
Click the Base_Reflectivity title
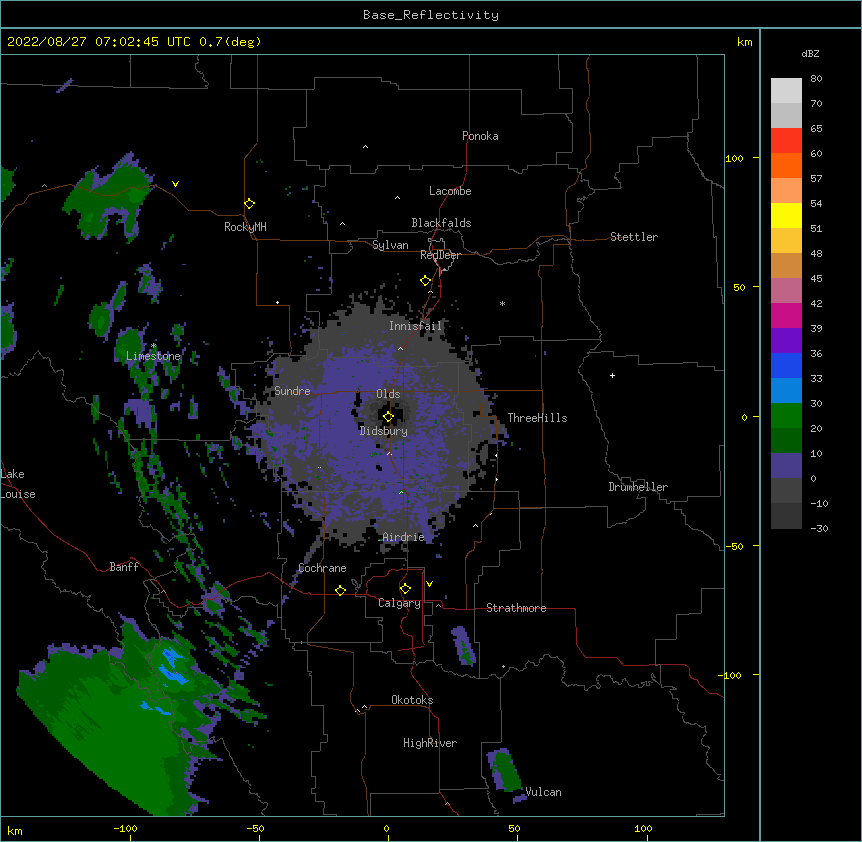pyautogui.click(x=431, y=15)
